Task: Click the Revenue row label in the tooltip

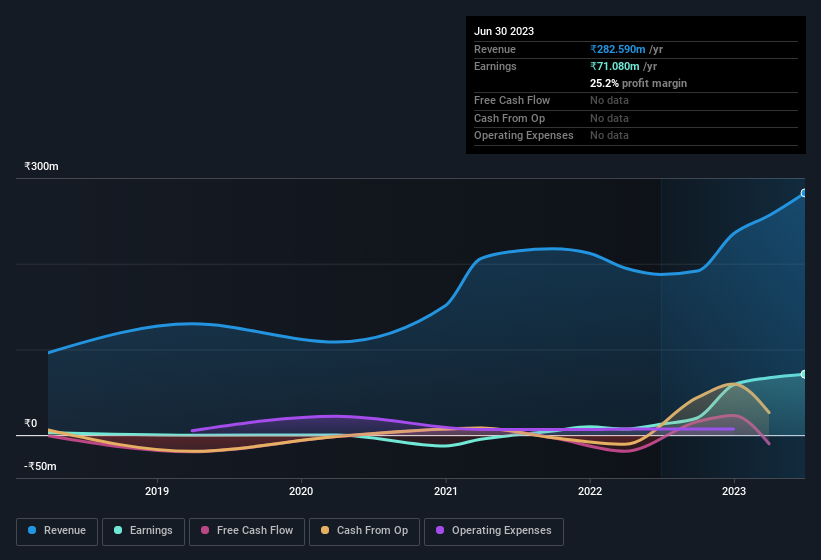Action: click(495, 49)
